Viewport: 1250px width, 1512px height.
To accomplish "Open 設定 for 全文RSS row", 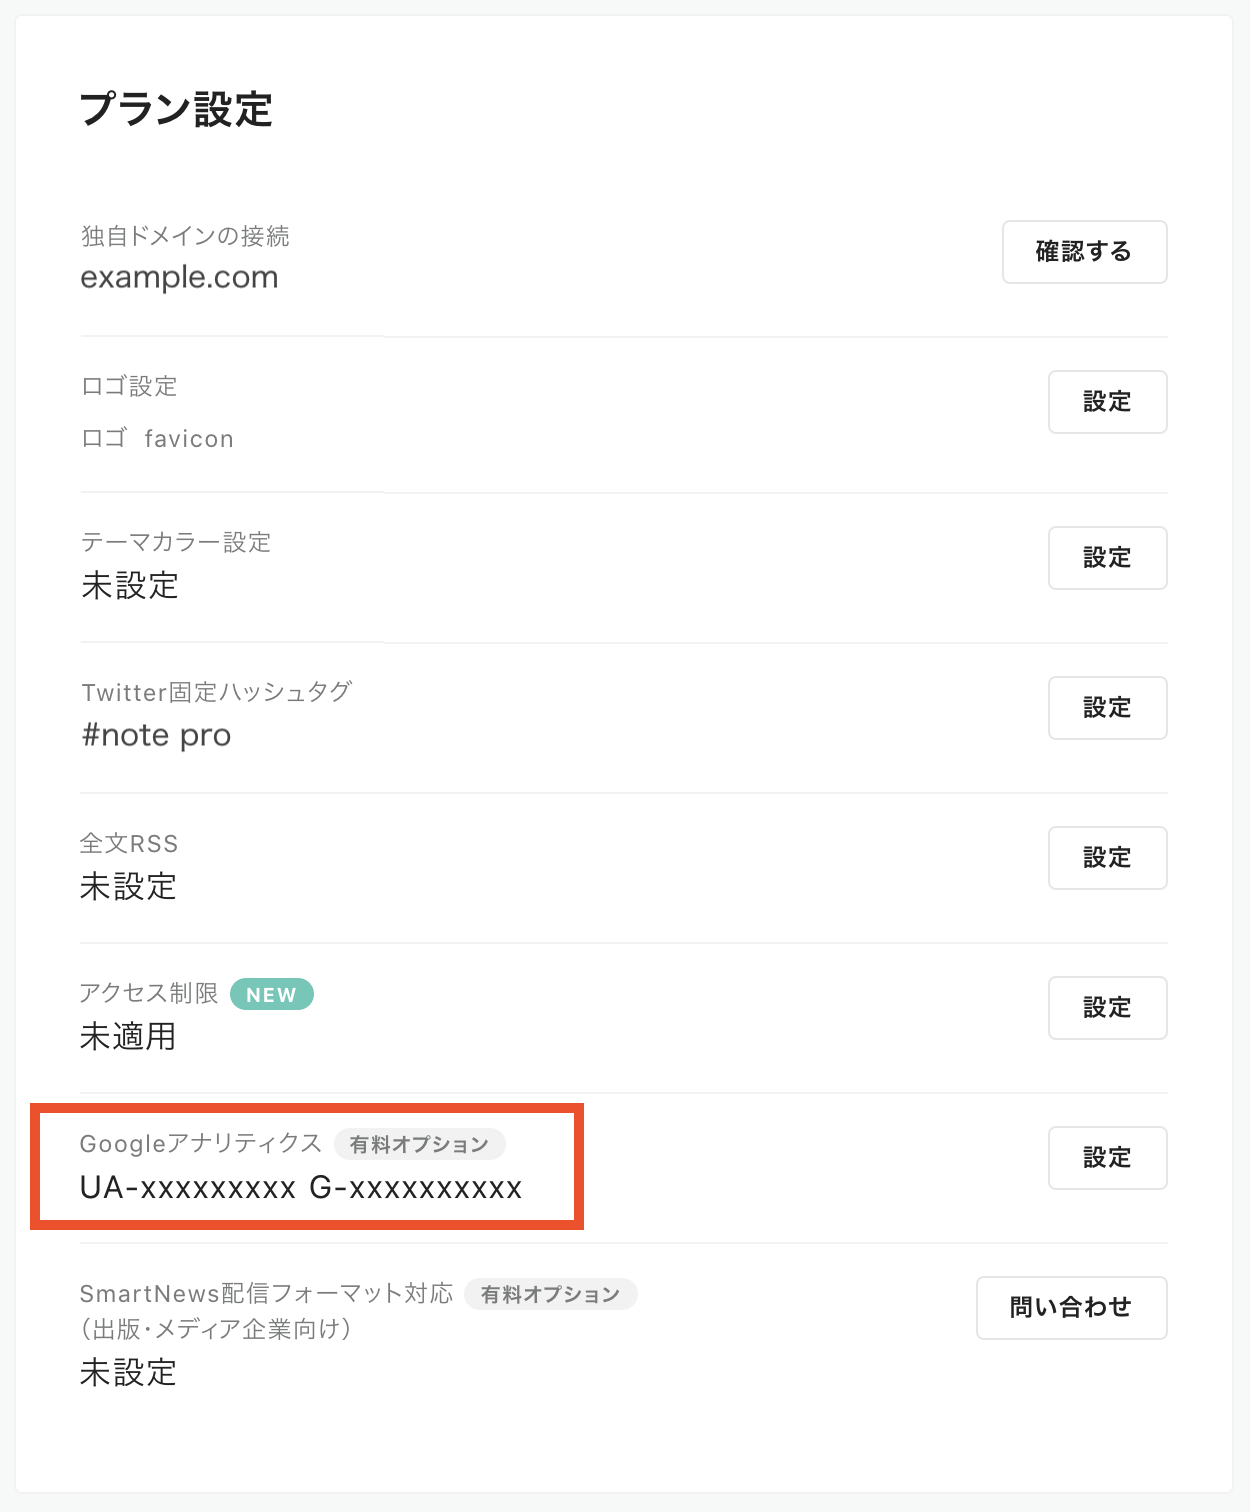I will (x=1108, y=858).
